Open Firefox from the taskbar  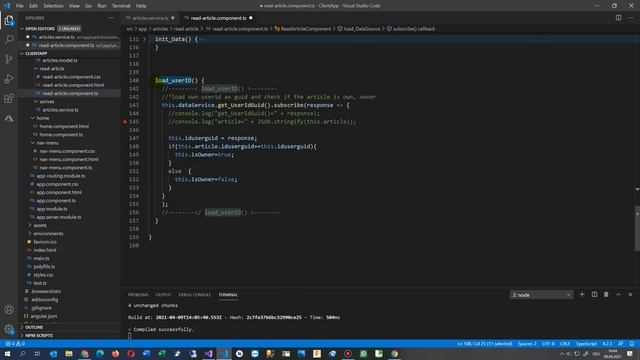[116, 353]
